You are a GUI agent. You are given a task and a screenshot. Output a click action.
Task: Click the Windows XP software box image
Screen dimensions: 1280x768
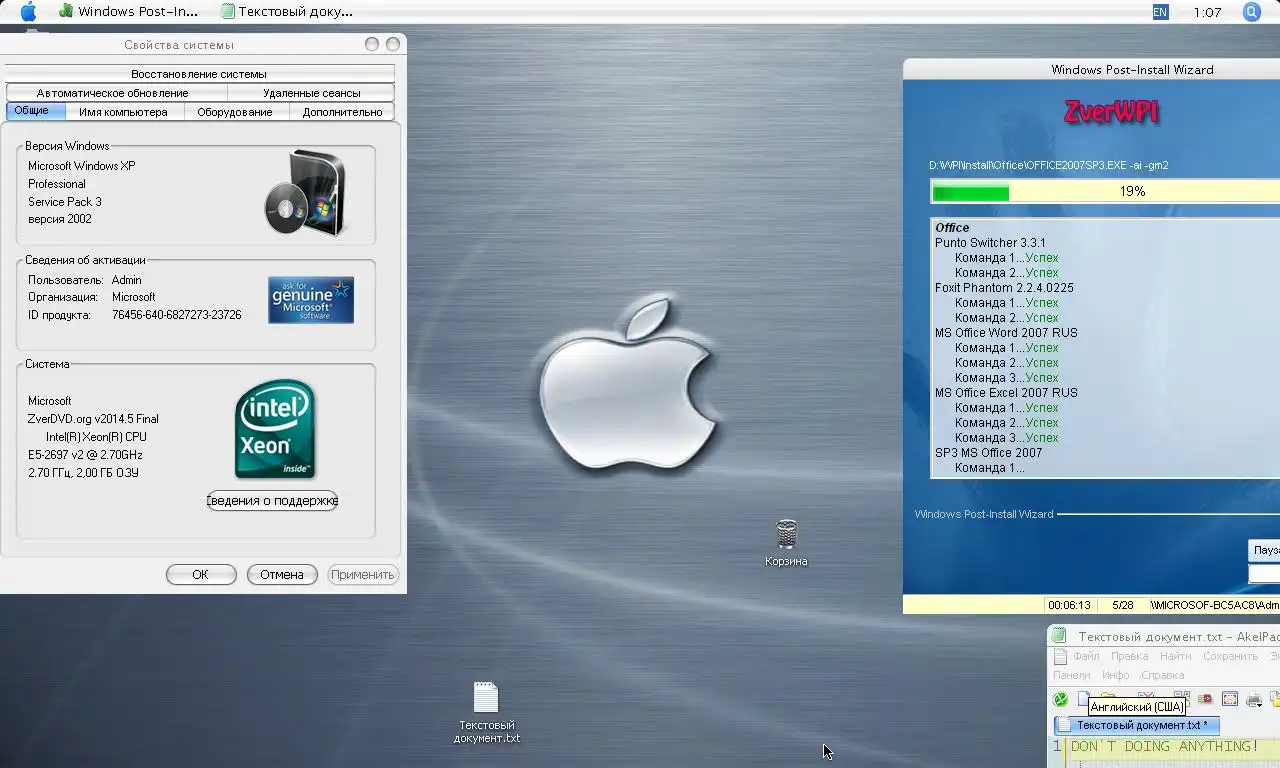(305, 194)
